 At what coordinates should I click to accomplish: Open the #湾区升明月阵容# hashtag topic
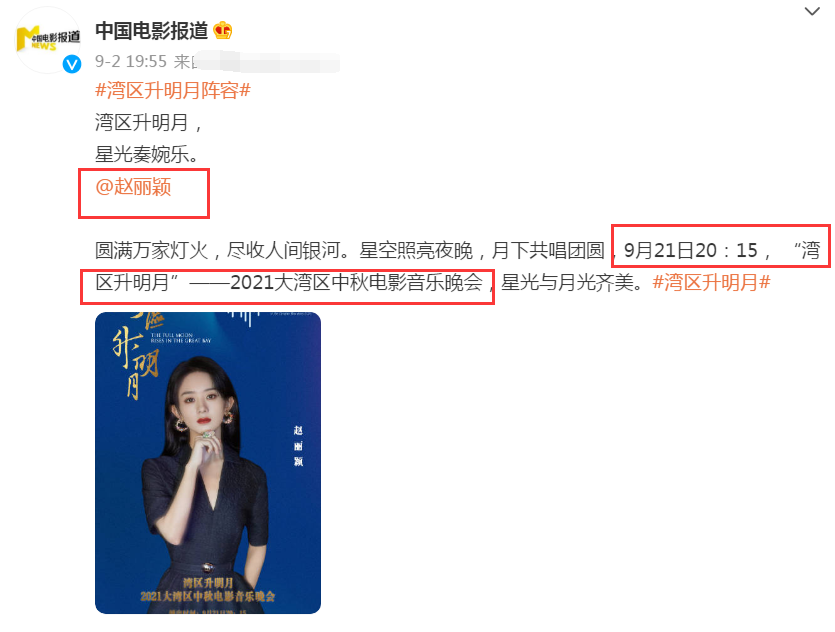173,91
